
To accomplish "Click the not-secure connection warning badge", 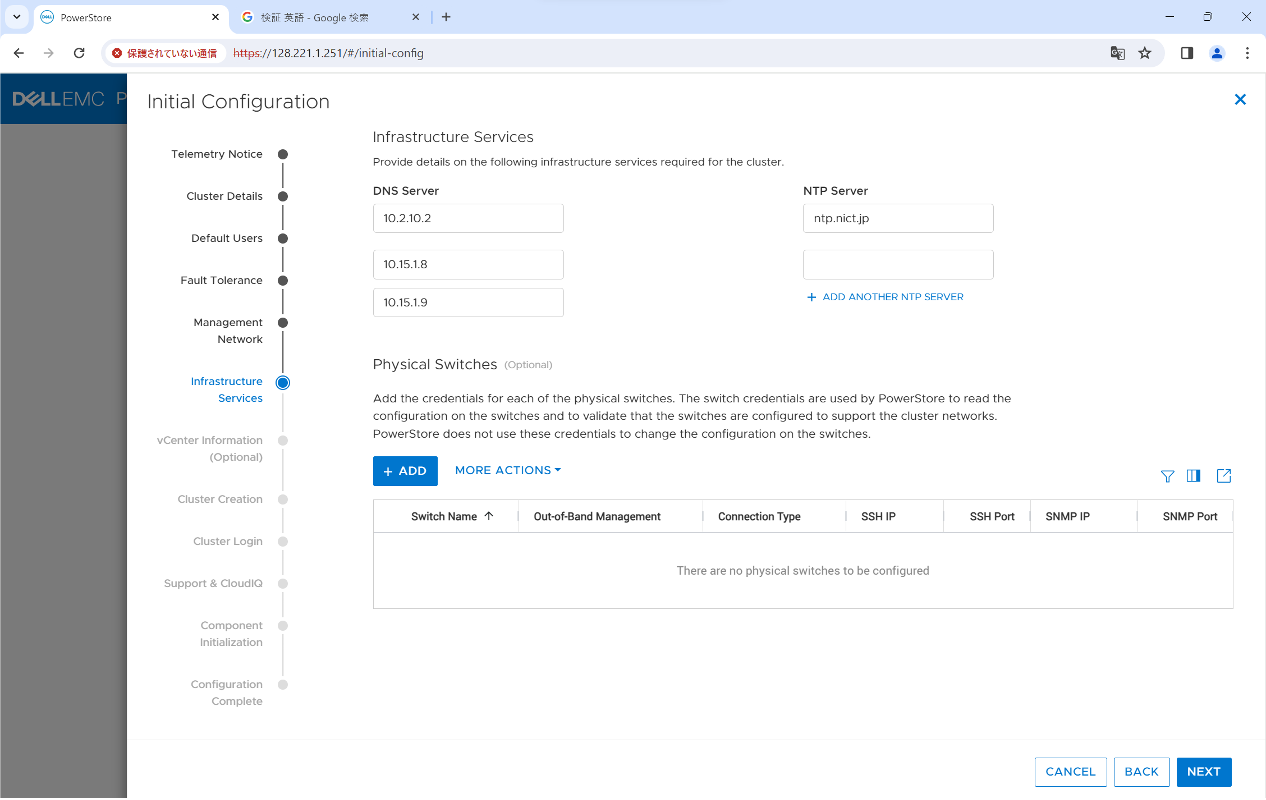I will 164,53.
